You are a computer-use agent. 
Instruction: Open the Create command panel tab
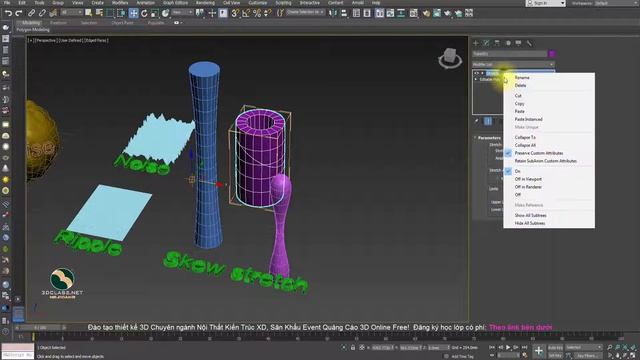pos(476,43)
